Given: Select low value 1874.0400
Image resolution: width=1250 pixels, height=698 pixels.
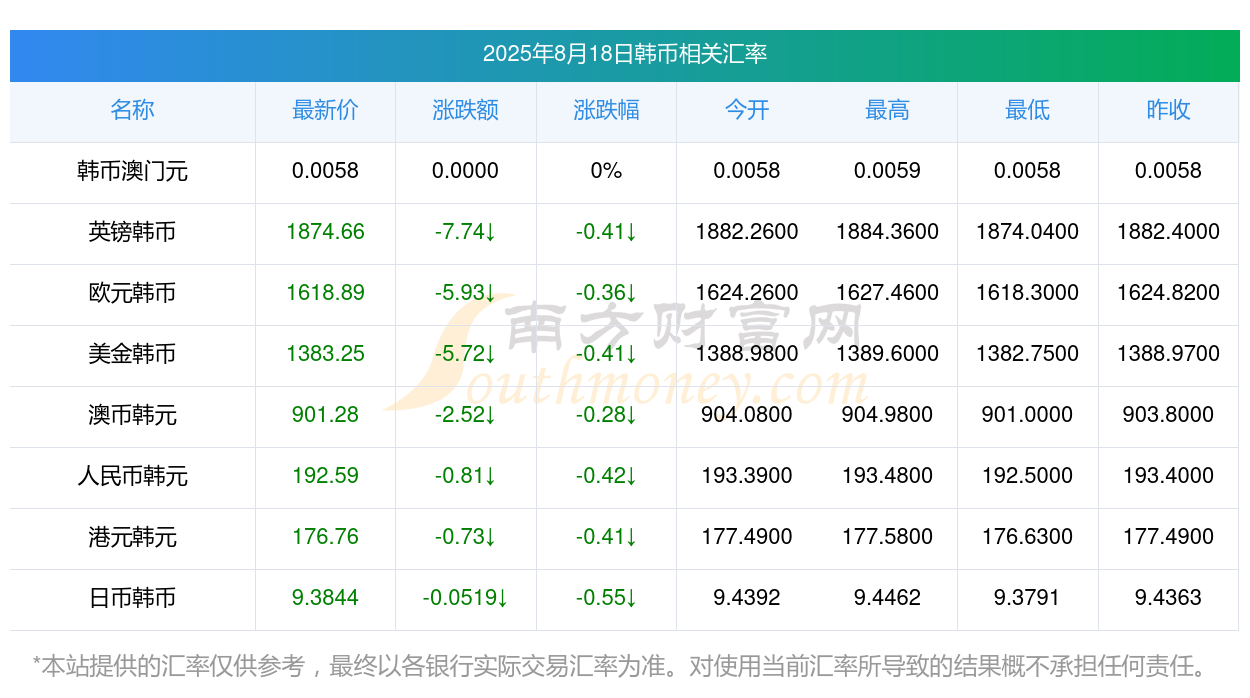Looking at the screenshot, I should (1027, 232).
